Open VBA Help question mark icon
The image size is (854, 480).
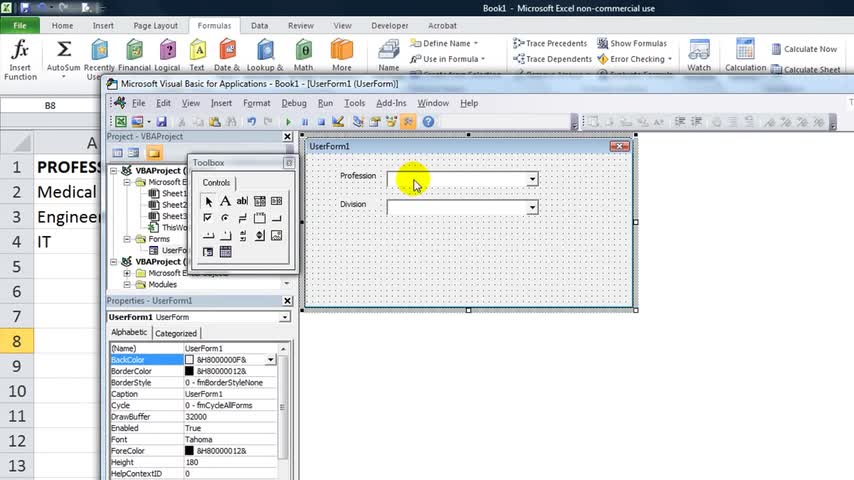pos(428,121)
